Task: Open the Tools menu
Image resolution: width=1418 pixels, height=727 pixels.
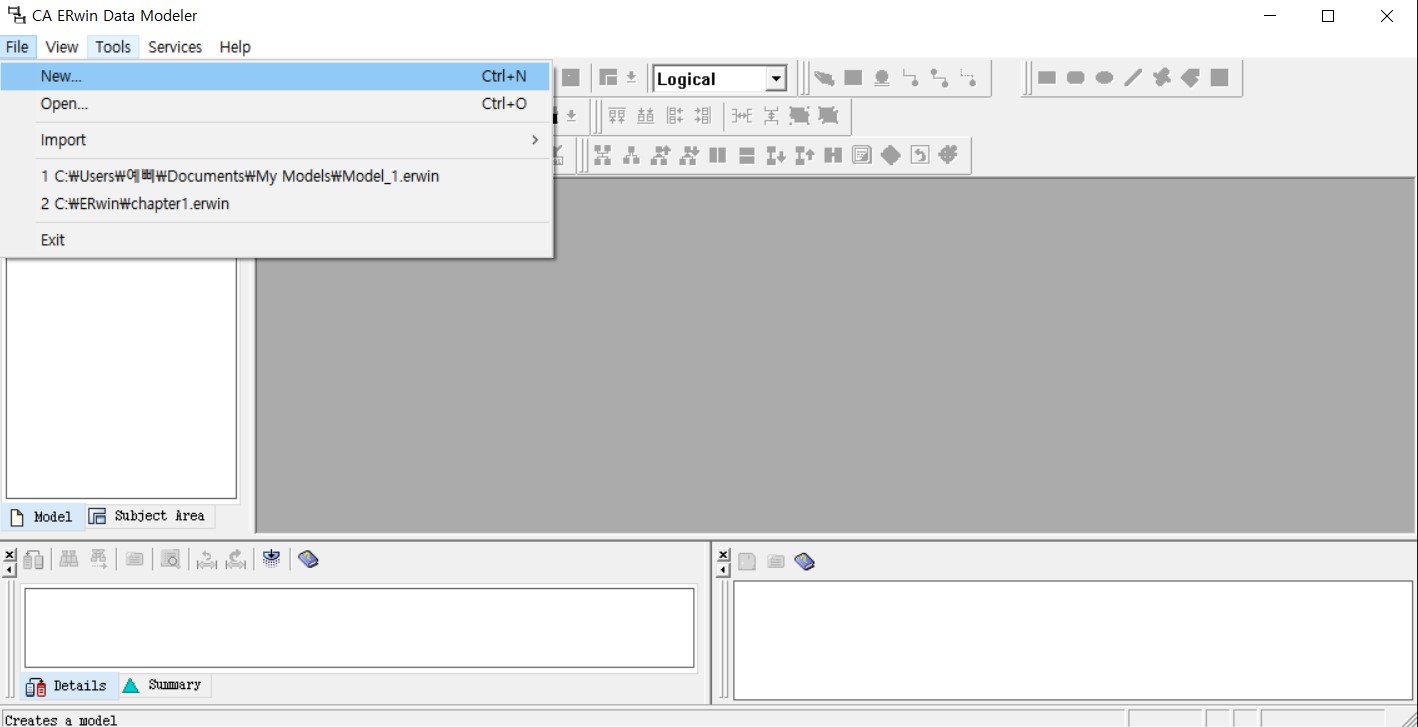Action: (113, 47)
